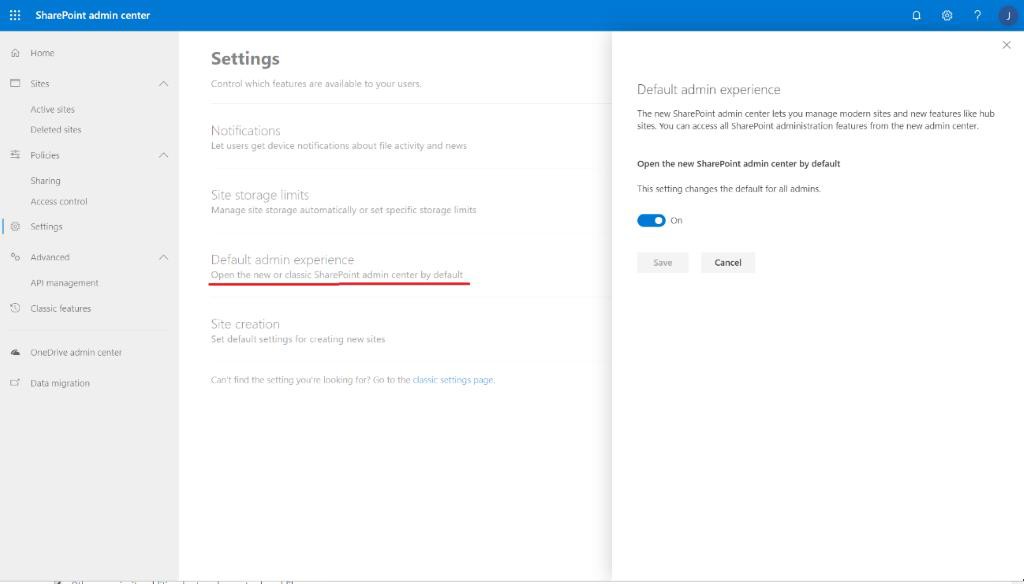Open the Notifications setting
This screenshot has height=584, width=1024.
246,131
